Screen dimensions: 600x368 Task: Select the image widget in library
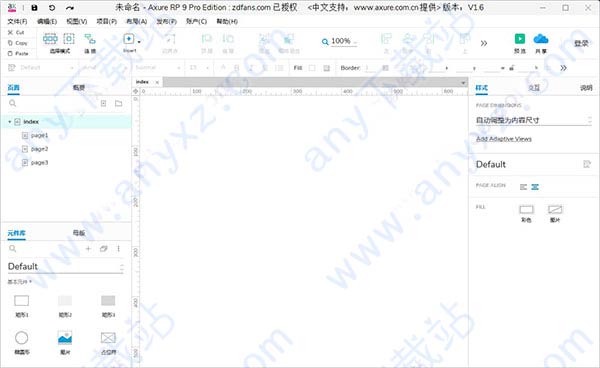coord(65,338)
